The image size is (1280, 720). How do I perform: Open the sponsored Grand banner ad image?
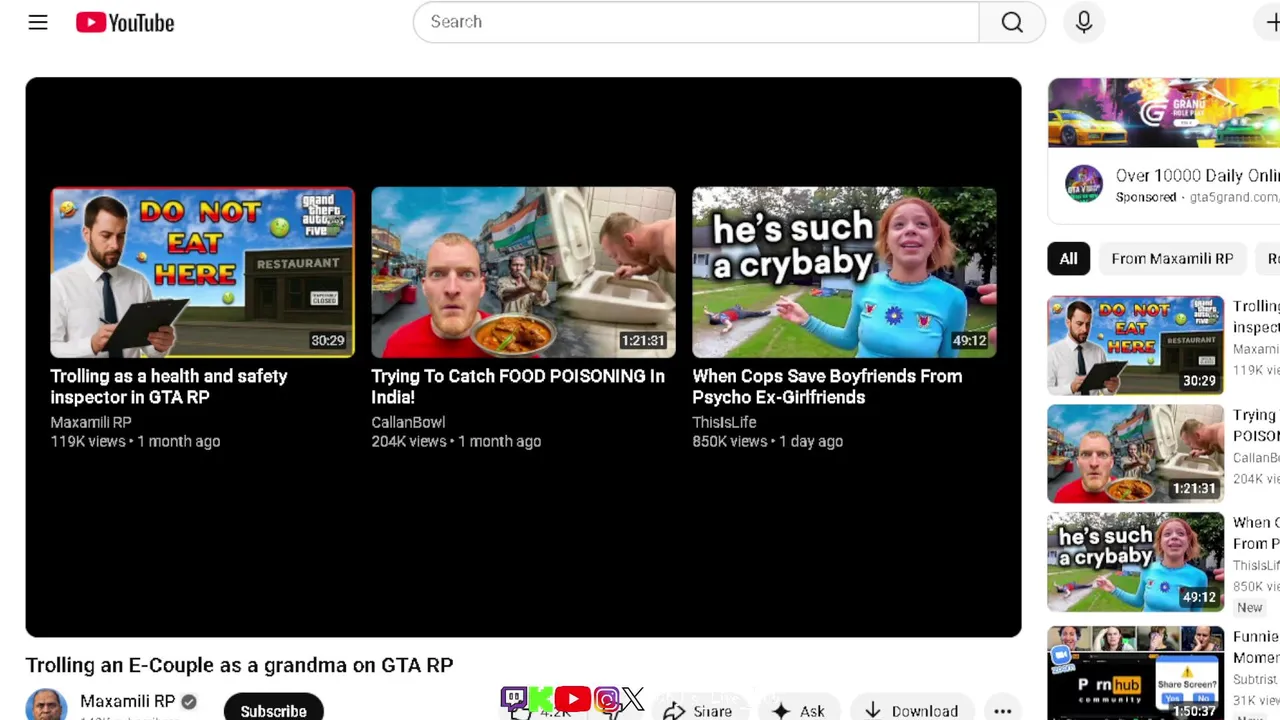point(1164,113)
